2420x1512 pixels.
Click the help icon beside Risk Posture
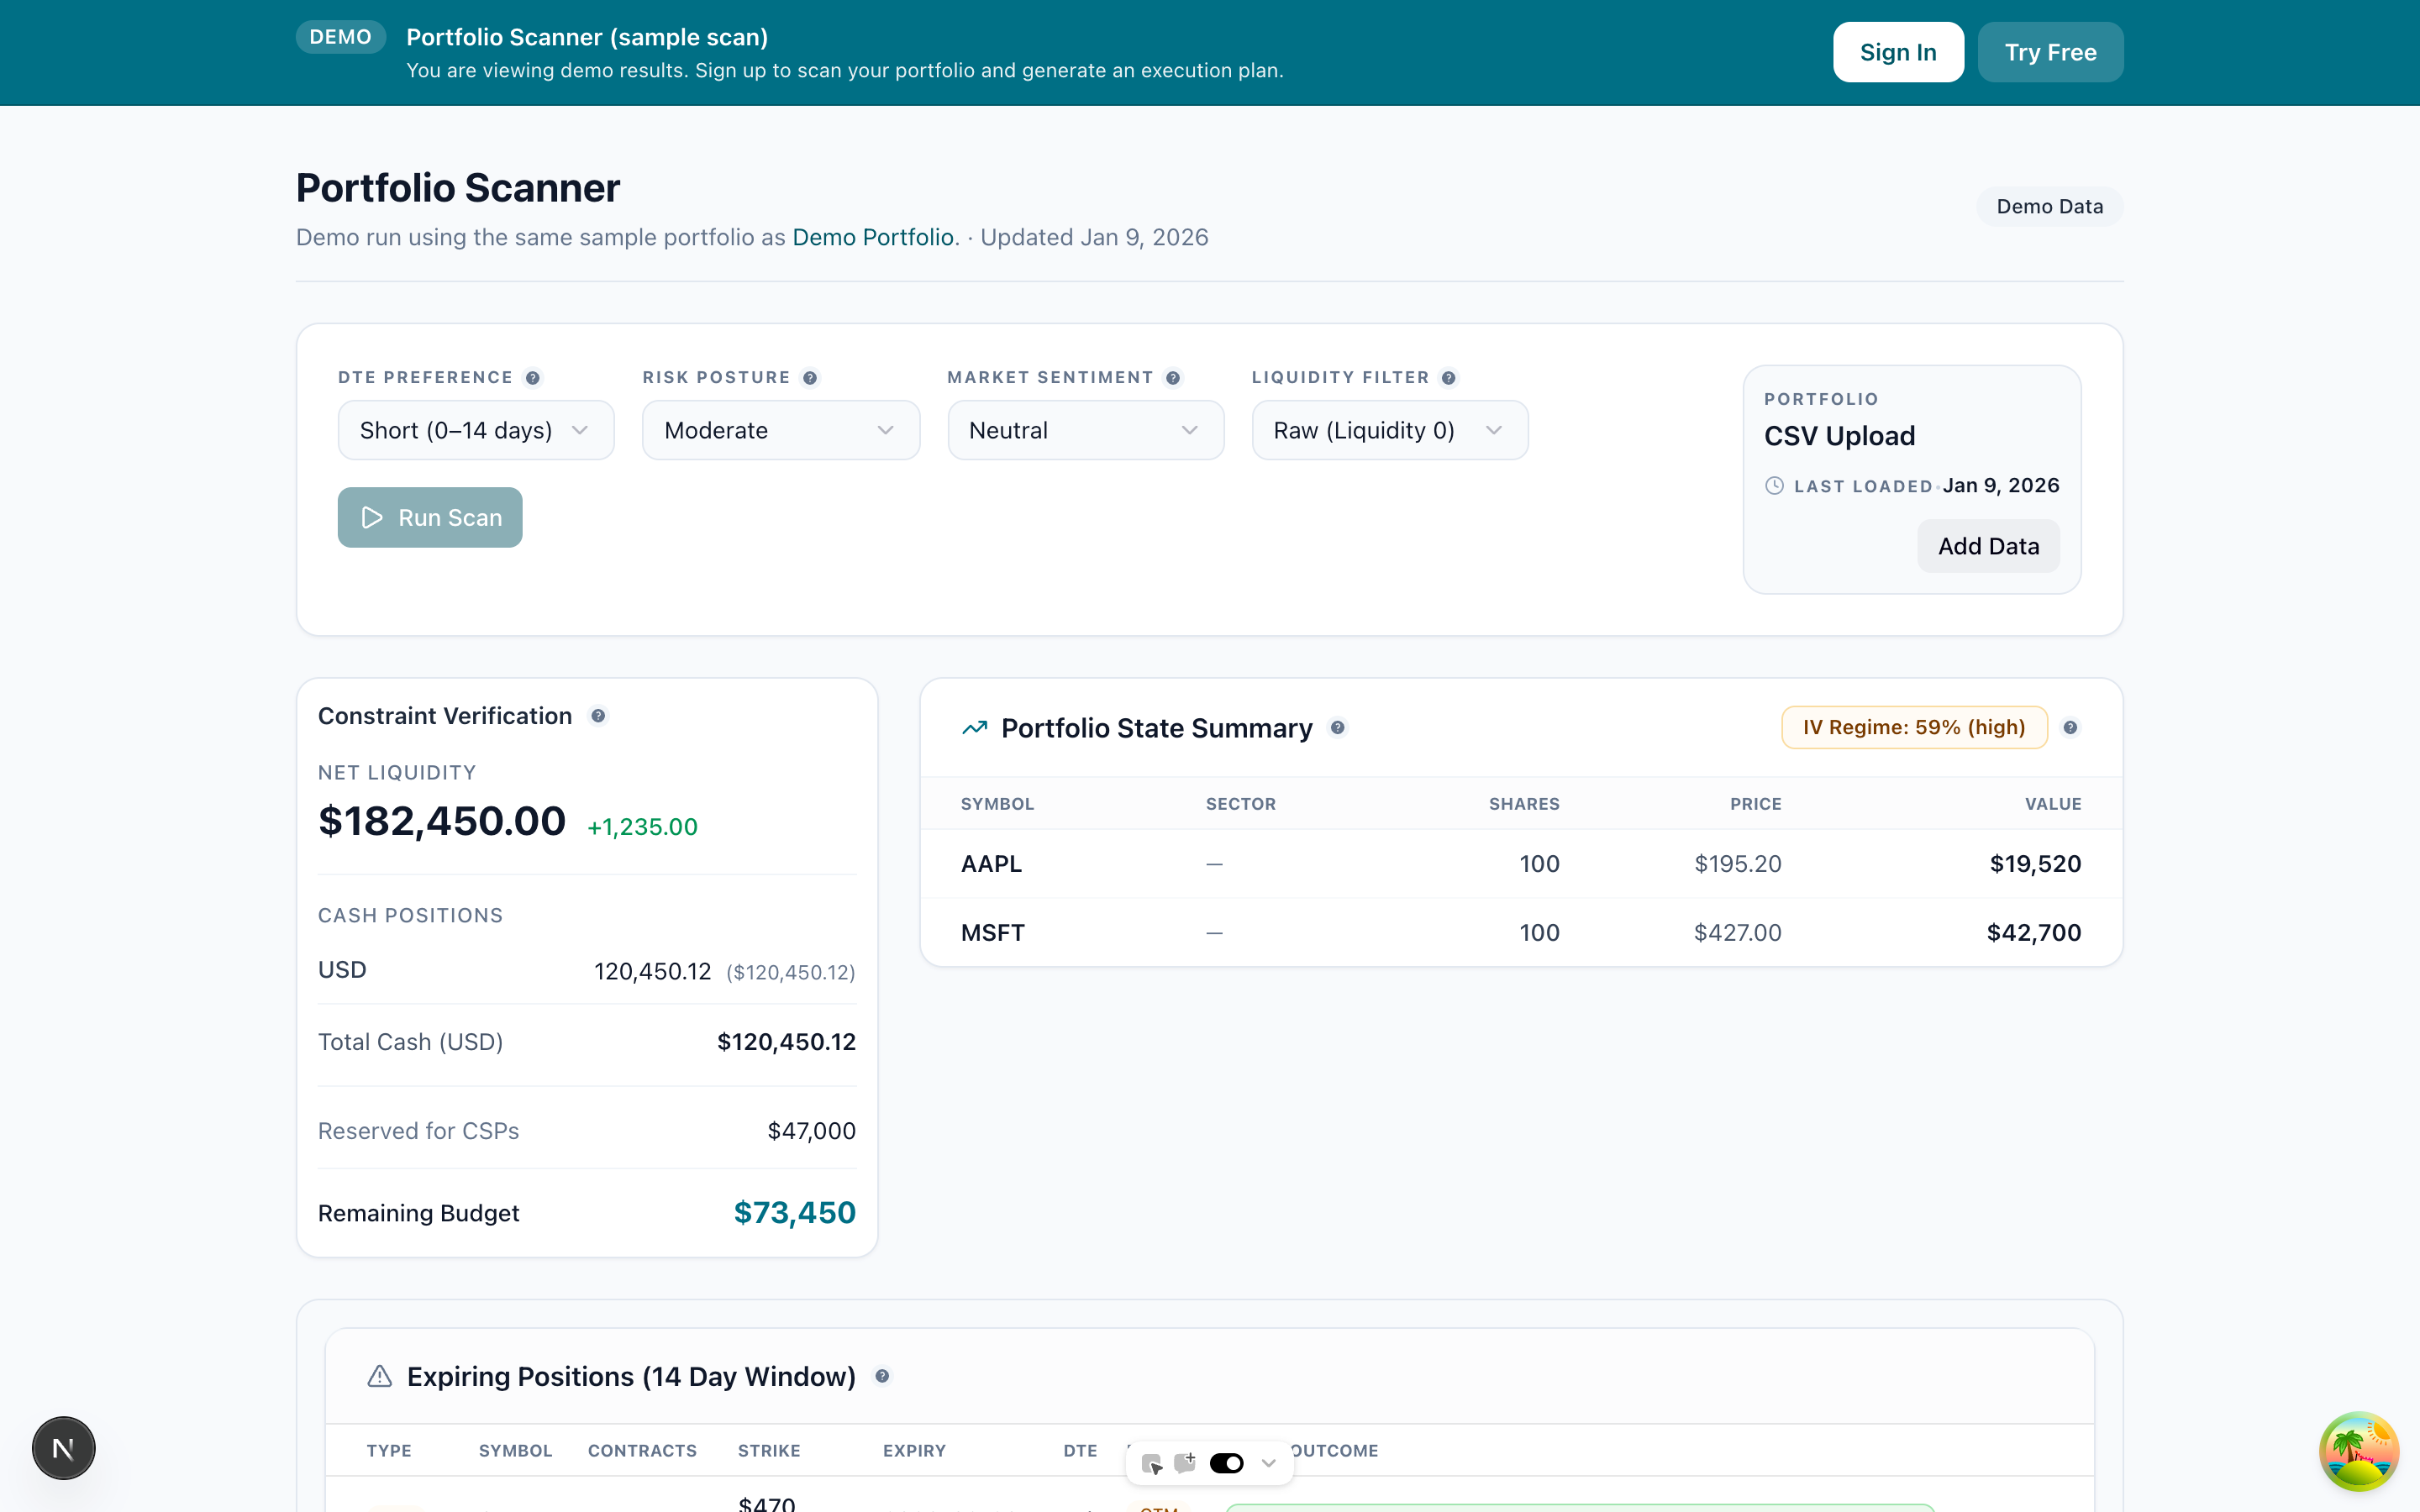(810, 377)
